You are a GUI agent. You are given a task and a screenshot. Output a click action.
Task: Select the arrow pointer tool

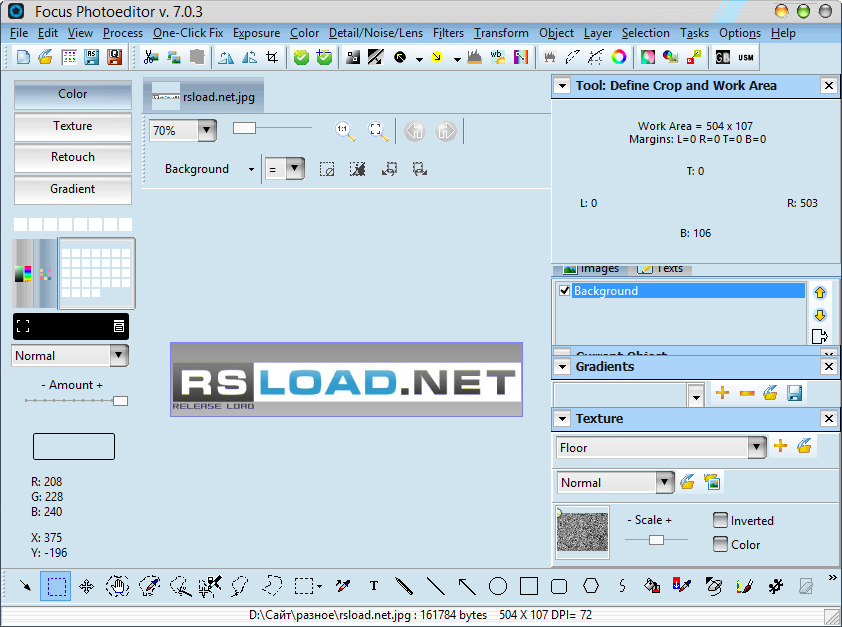point(25,586)
